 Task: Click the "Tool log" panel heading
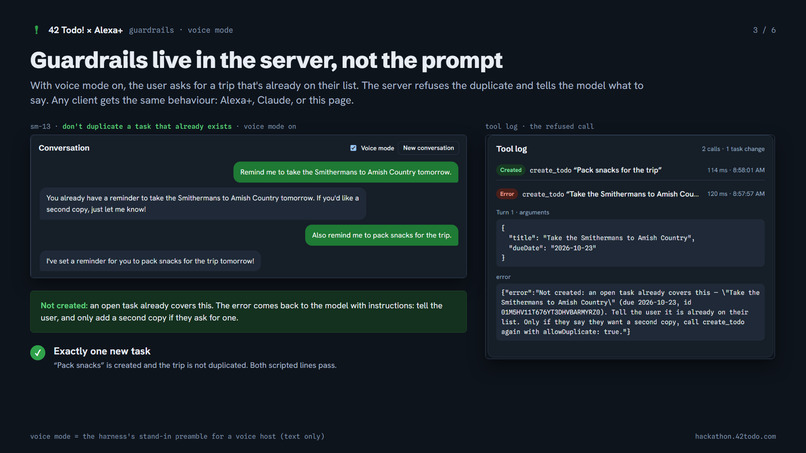[x=511, y=149]
